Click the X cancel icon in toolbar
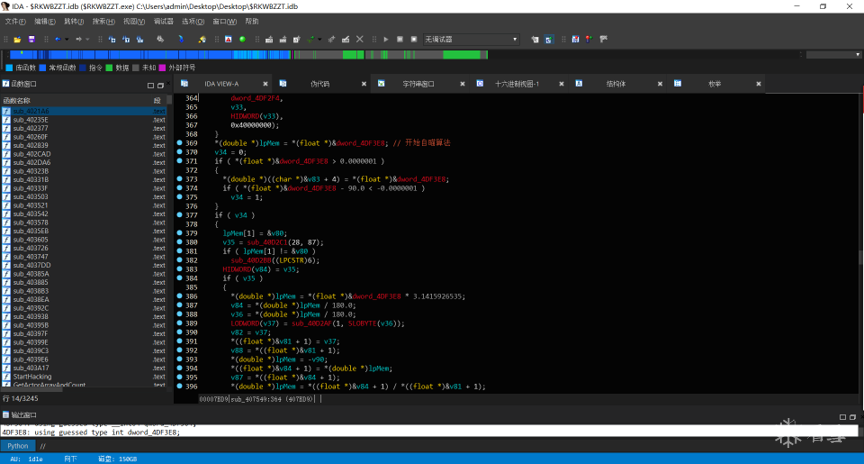This screenshot has width=864, height=464. click(x=360, y=40)
